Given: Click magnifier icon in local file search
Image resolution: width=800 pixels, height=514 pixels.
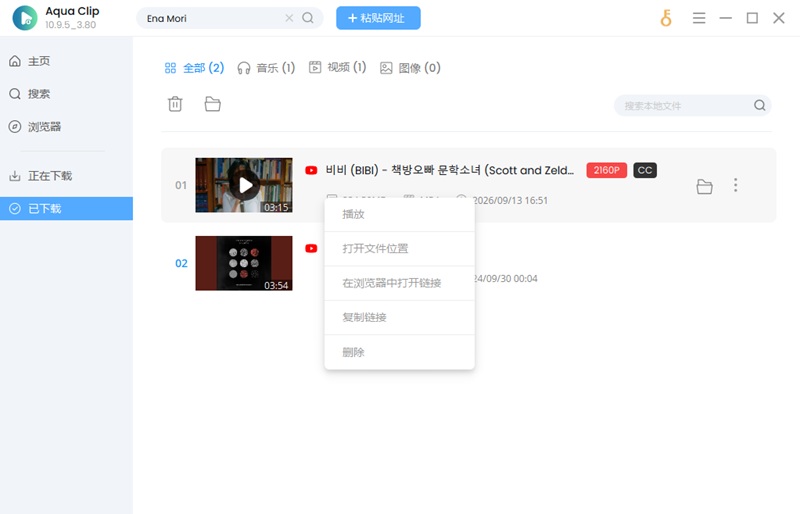Looking at the screenshot, I should pyautogui.click(x=760, y=105).
